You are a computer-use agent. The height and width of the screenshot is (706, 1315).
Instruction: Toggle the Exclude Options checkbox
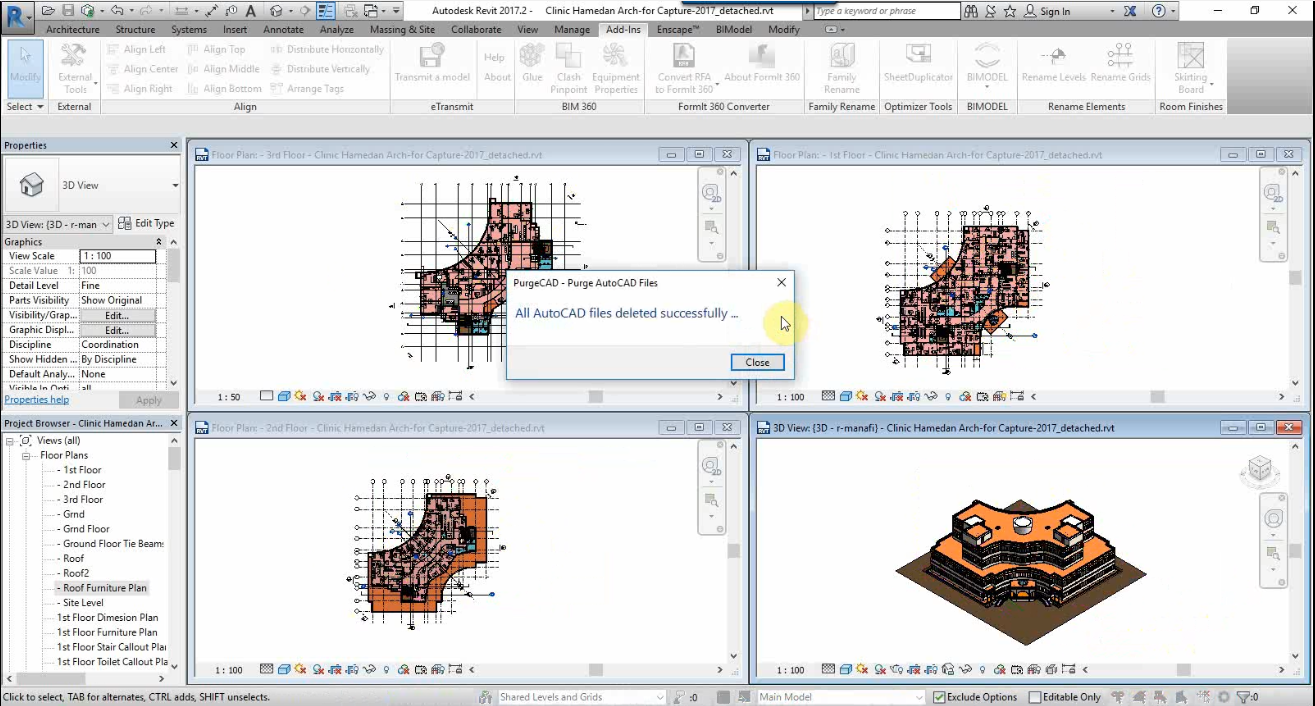pos(939,697)
